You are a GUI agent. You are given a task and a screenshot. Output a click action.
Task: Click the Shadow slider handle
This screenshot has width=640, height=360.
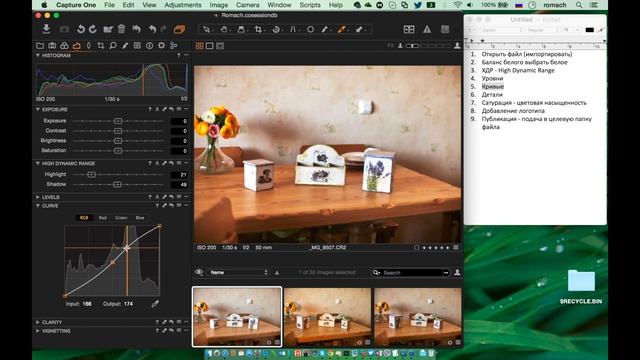click(117, 184)
